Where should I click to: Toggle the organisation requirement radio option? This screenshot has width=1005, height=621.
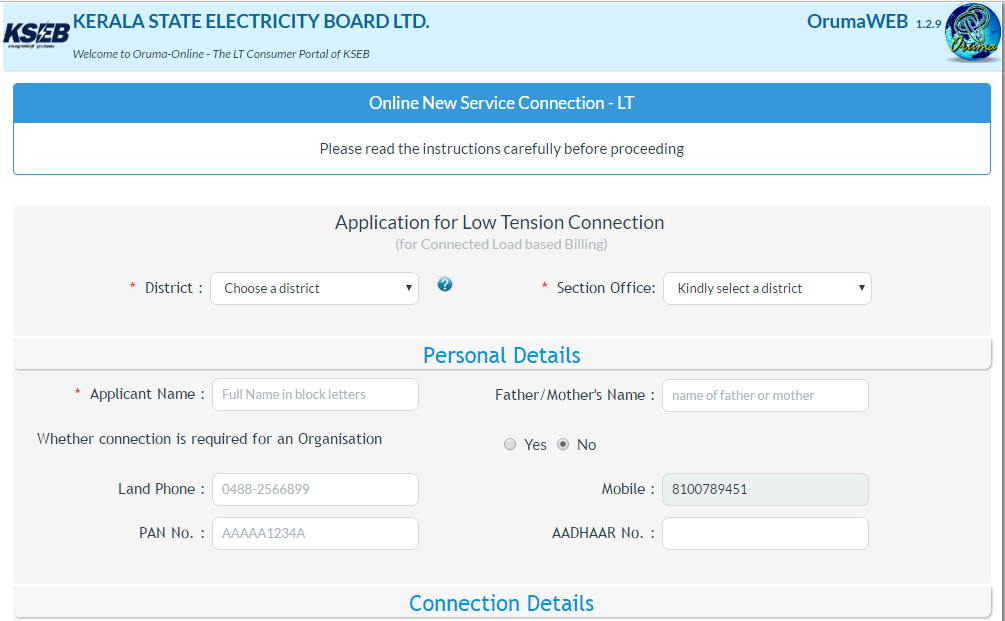coord(509,444)
